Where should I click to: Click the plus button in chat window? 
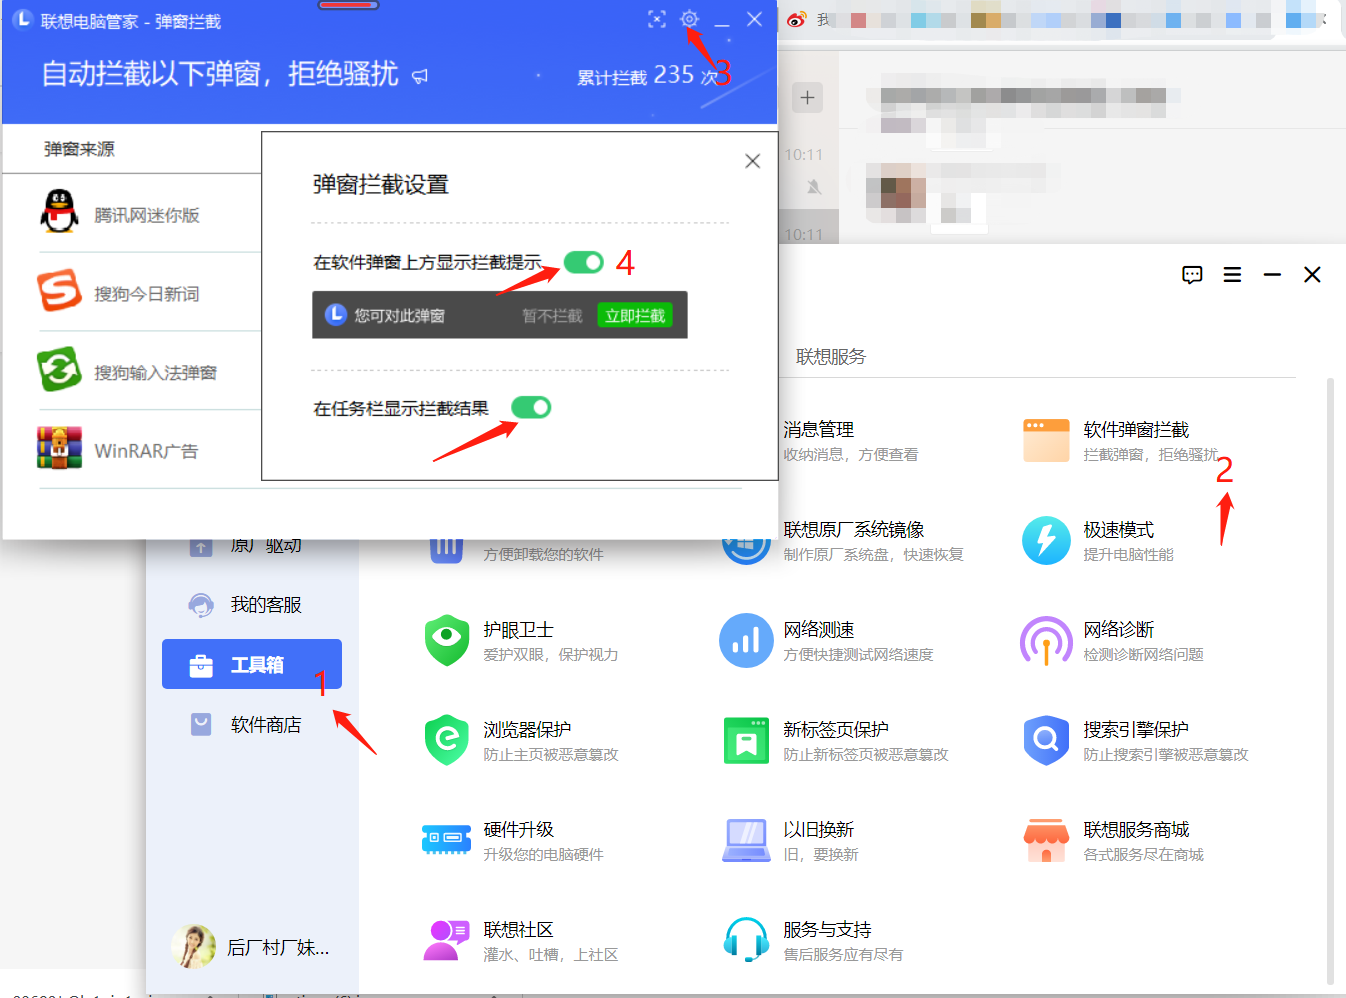(x=808, y=97)
